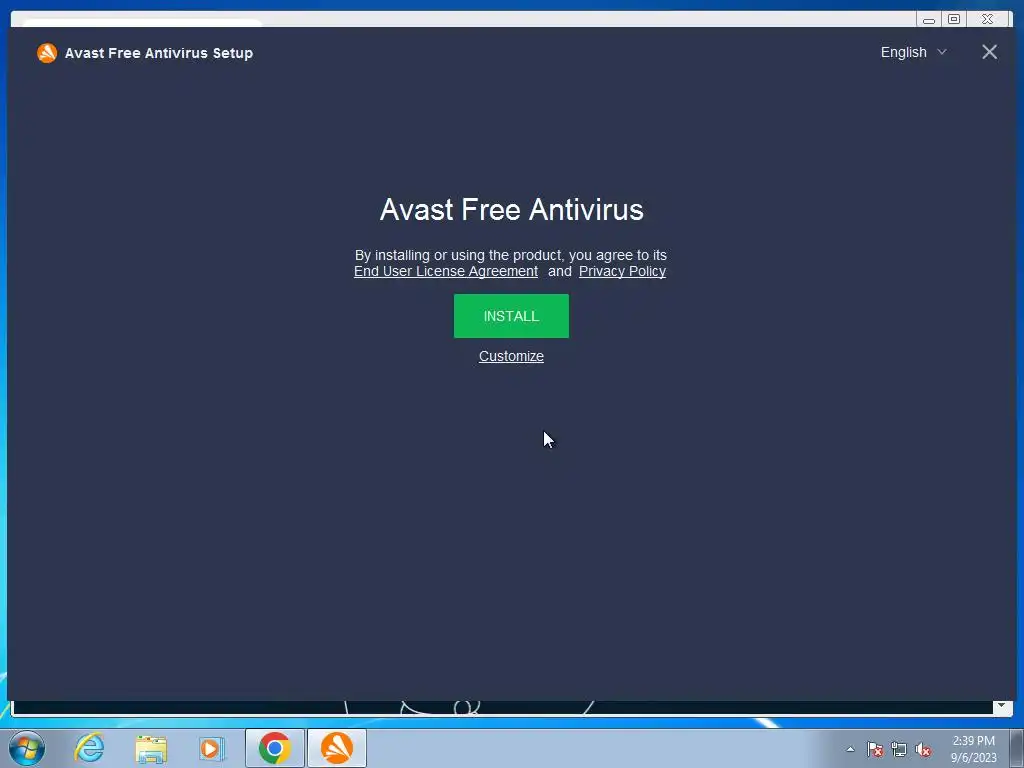Select the Avast installer taskbar button
1024x768 pixels.
tap(337, 748)
